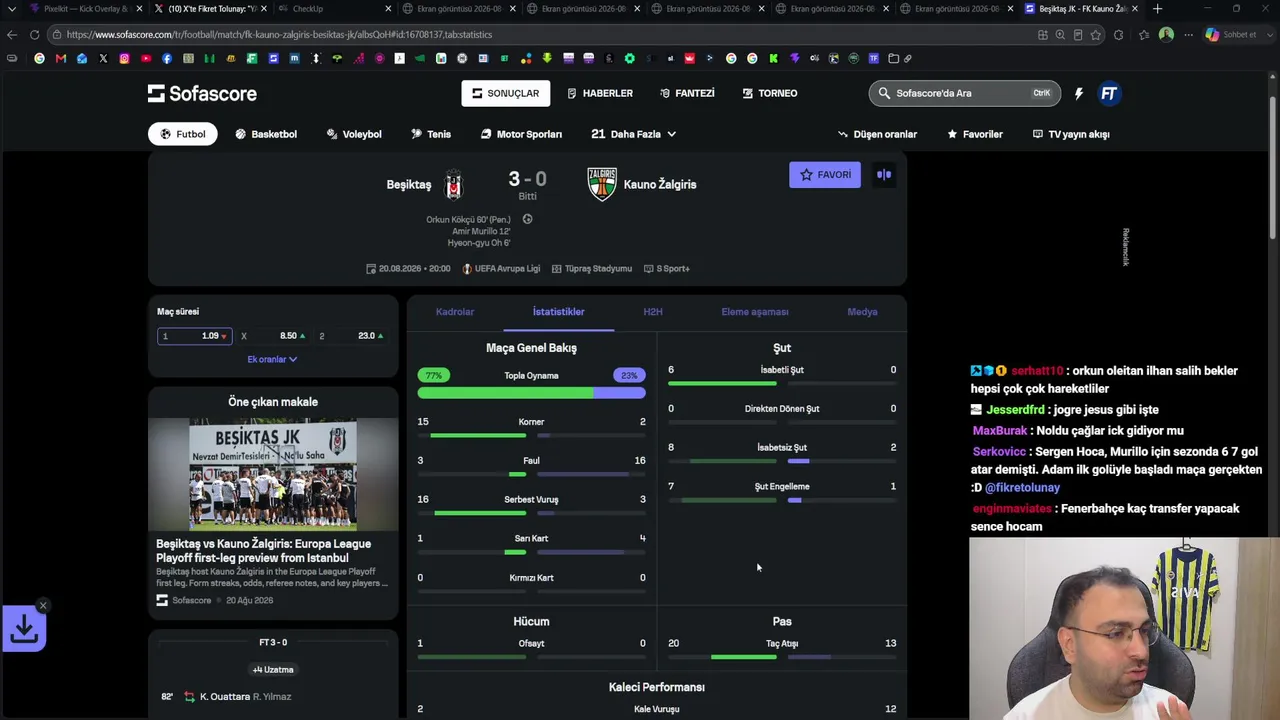
Task: Click the İsabetli Şut green bar
Action: coord(722,384)
